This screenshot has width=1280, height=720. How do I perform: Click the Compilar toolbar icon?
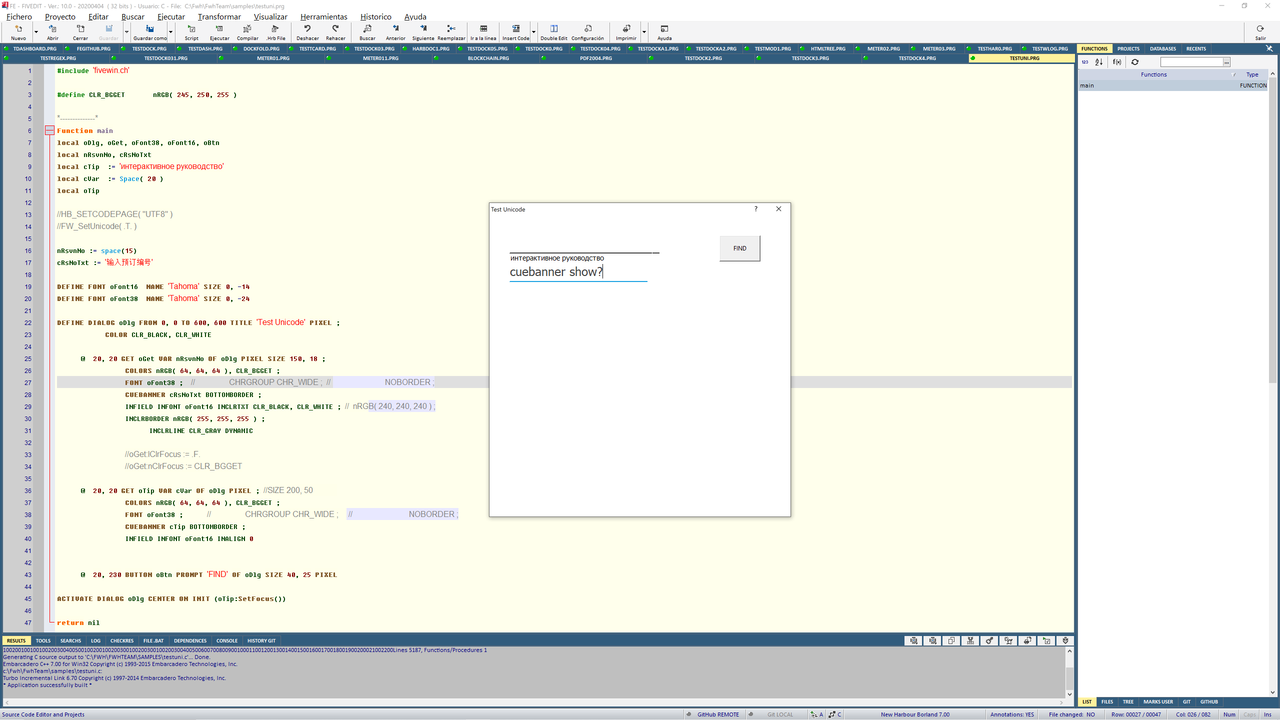(247, 31)
